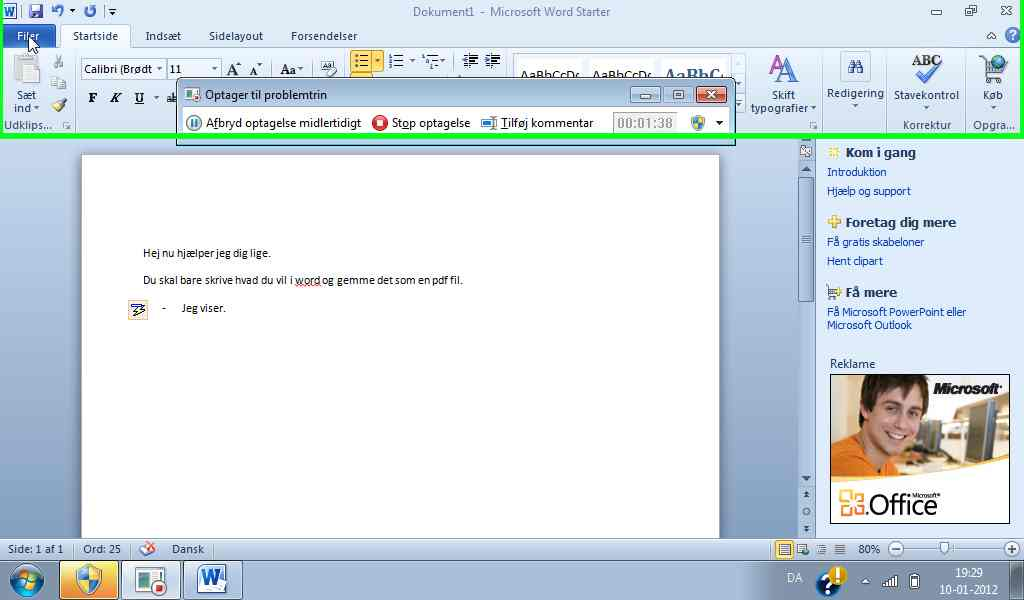
Task: Open the Skift typografier menu
Action: tap(783, 85)
